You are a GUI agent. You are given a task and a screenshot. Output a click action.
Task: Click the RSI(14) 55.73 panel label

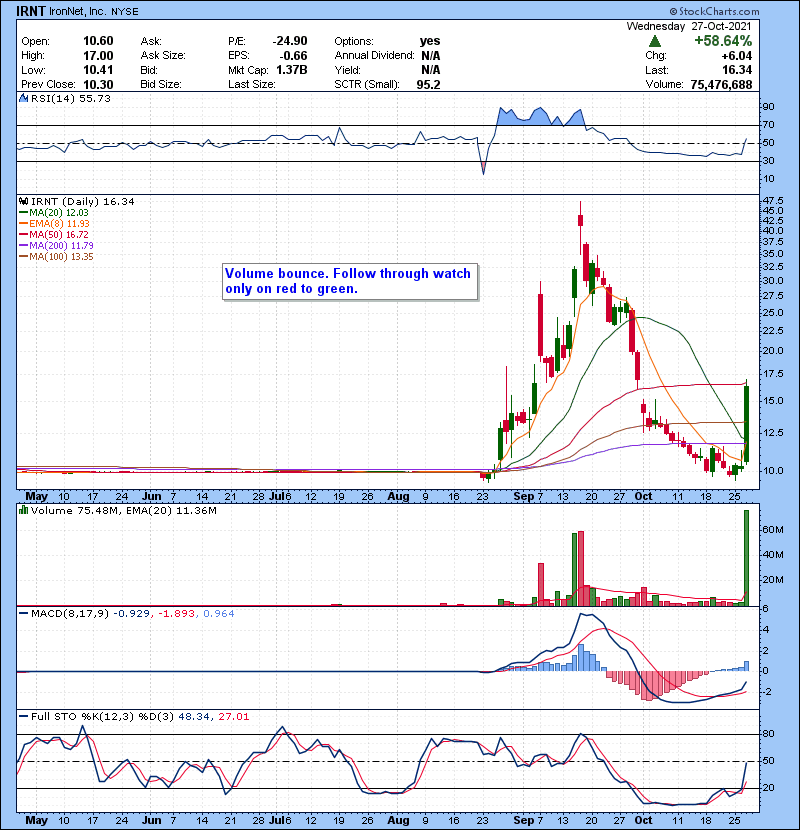71,98
